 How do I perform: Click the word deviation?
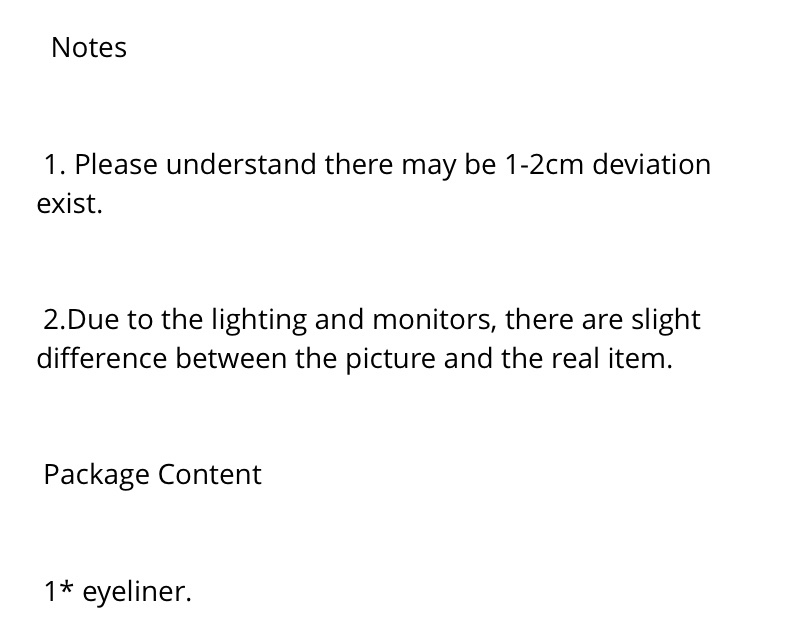(651, 165)
